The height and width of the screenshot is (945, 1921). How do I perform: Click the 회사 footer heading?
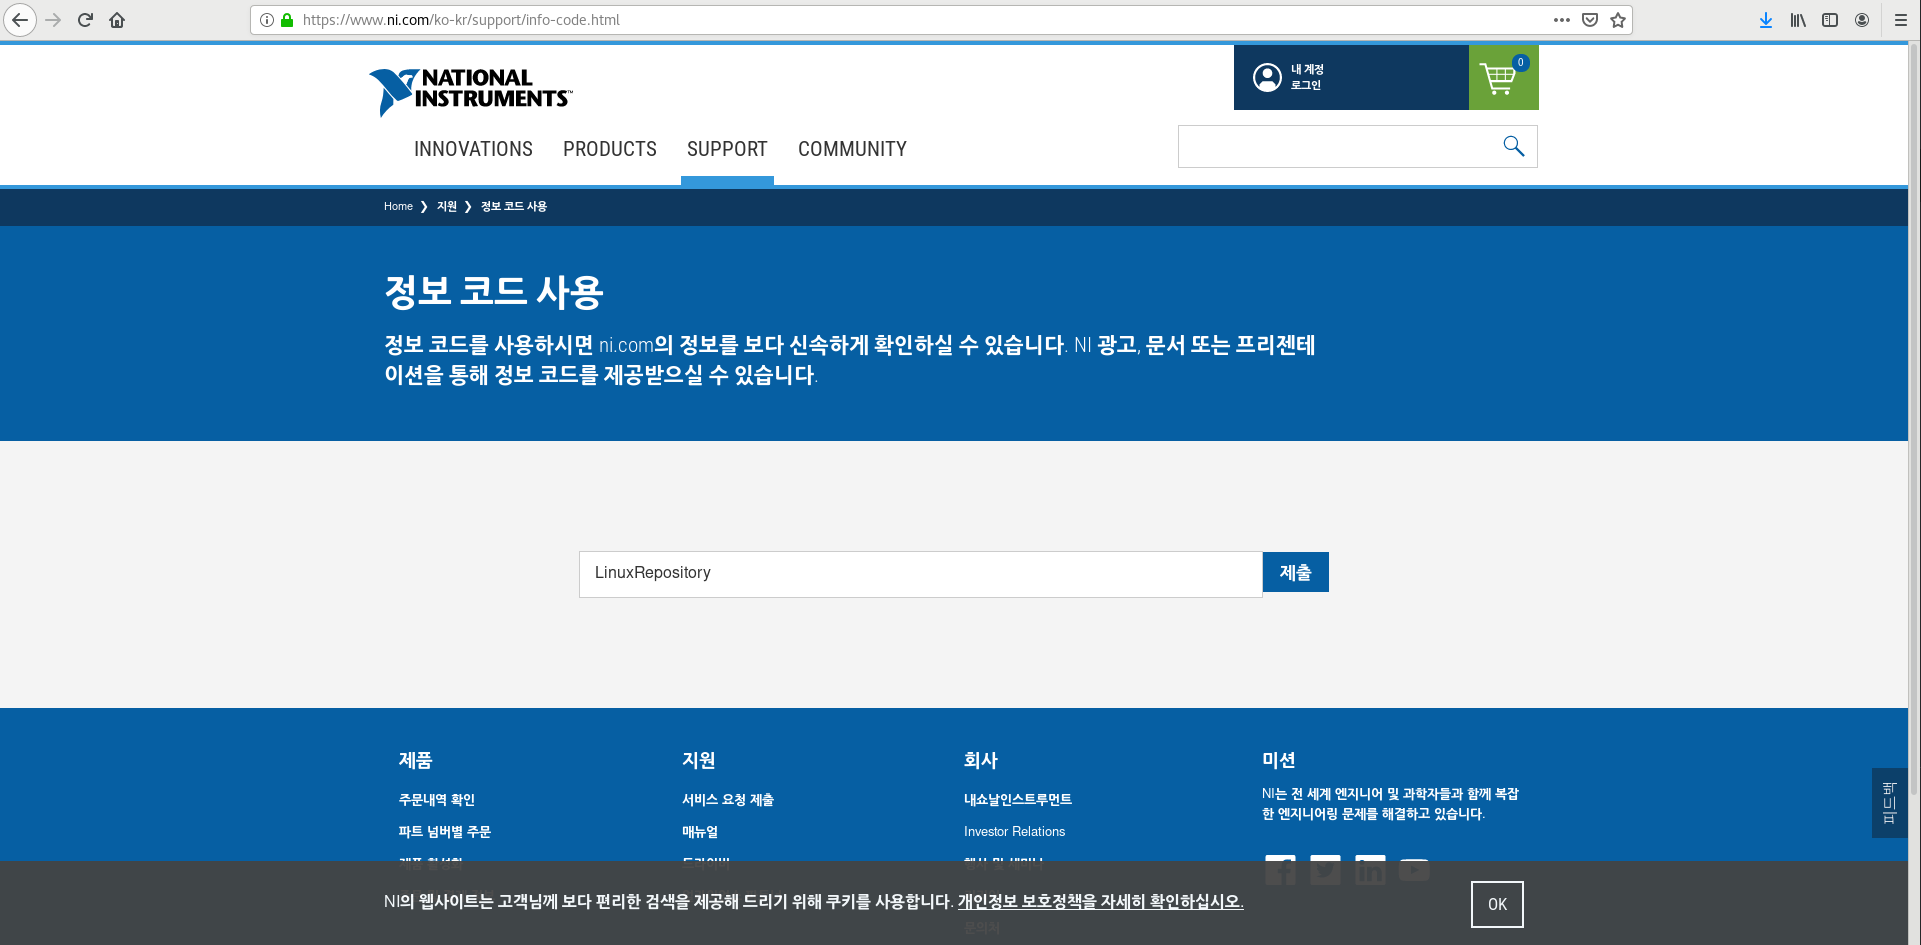[981, 760]
